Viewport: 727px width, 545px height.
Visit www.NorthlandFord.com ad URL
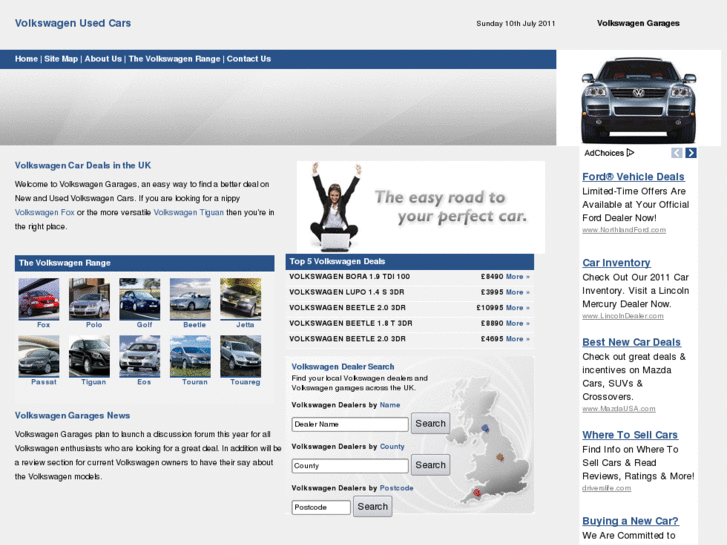click(624, 230)
